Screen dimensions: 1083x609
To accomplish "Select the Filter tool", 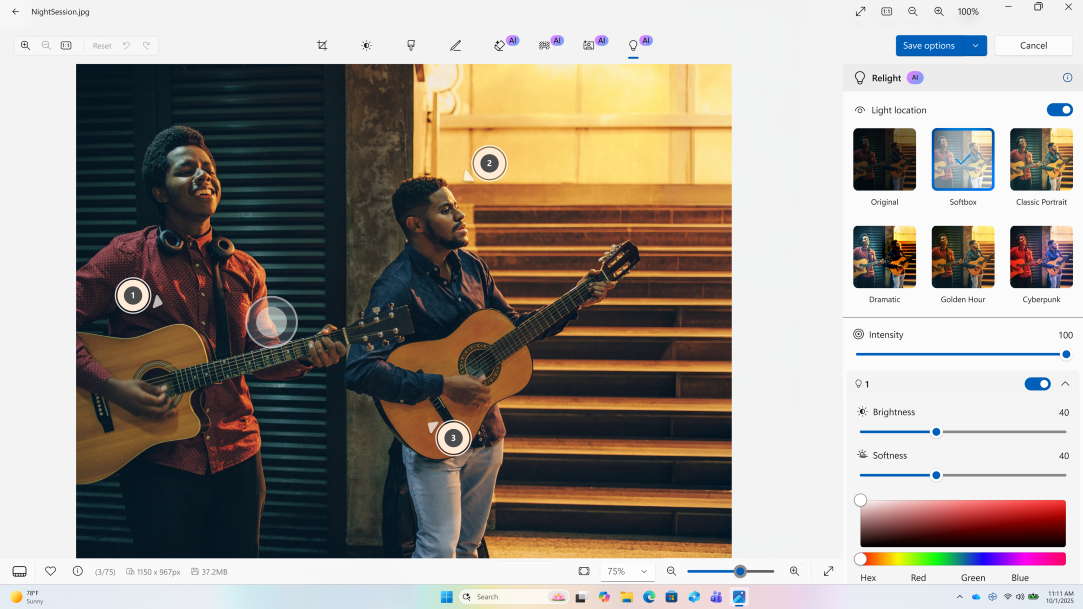I will tap(410, 45).
